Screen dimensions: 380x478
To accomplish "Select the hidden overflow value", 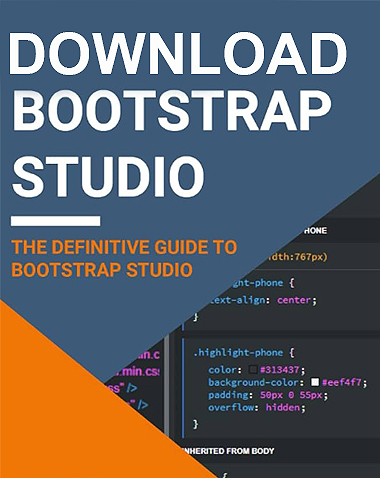I will pyautogui.click(x=283, y=407).
